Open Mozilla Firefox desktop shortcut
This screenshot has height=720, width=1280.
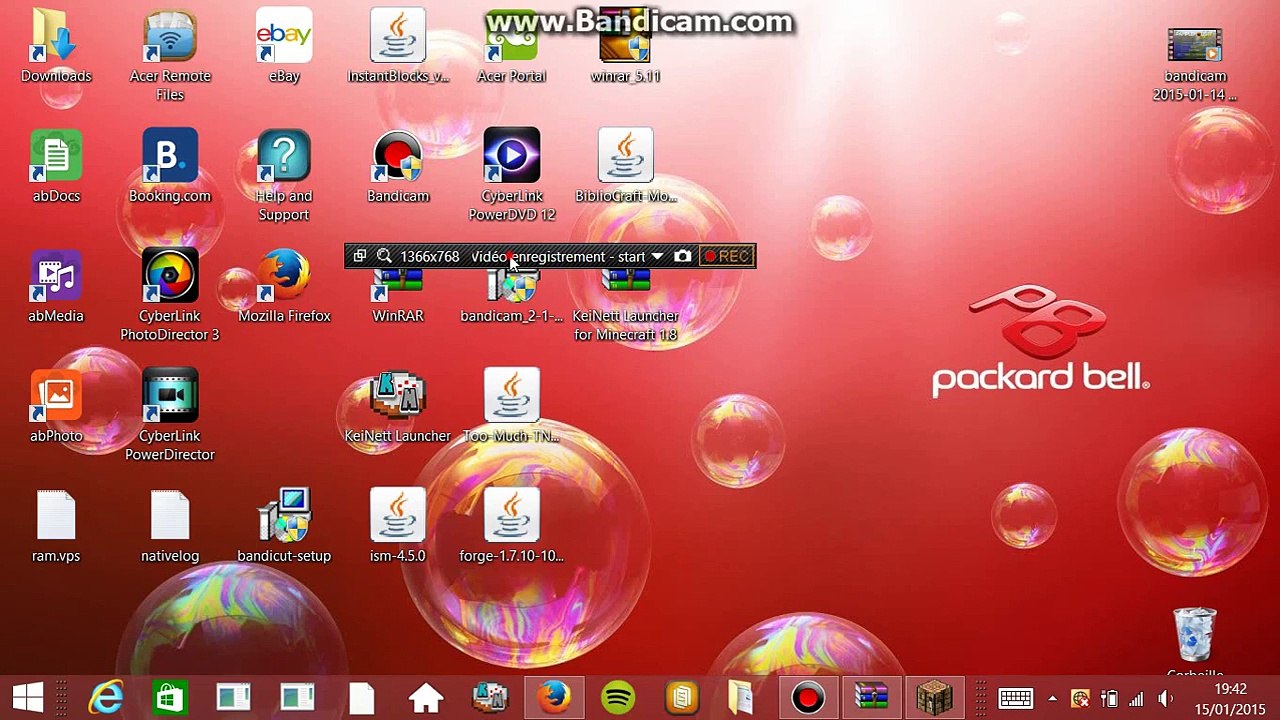click(x=284, y=286)
